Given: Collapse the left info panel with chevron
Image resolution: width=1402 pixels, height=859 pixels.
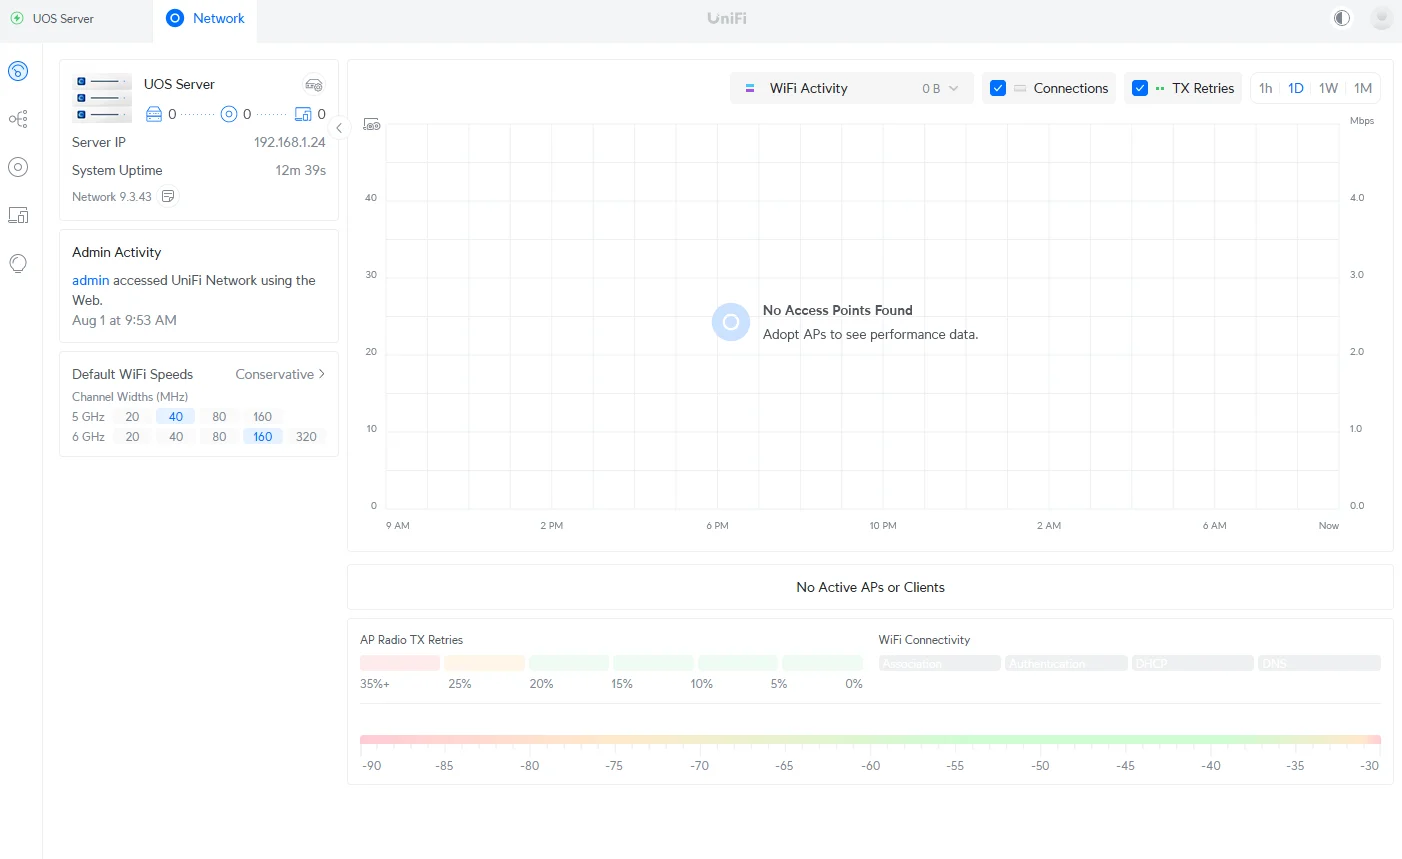Looking at the screenshot, I should point(339,128).
